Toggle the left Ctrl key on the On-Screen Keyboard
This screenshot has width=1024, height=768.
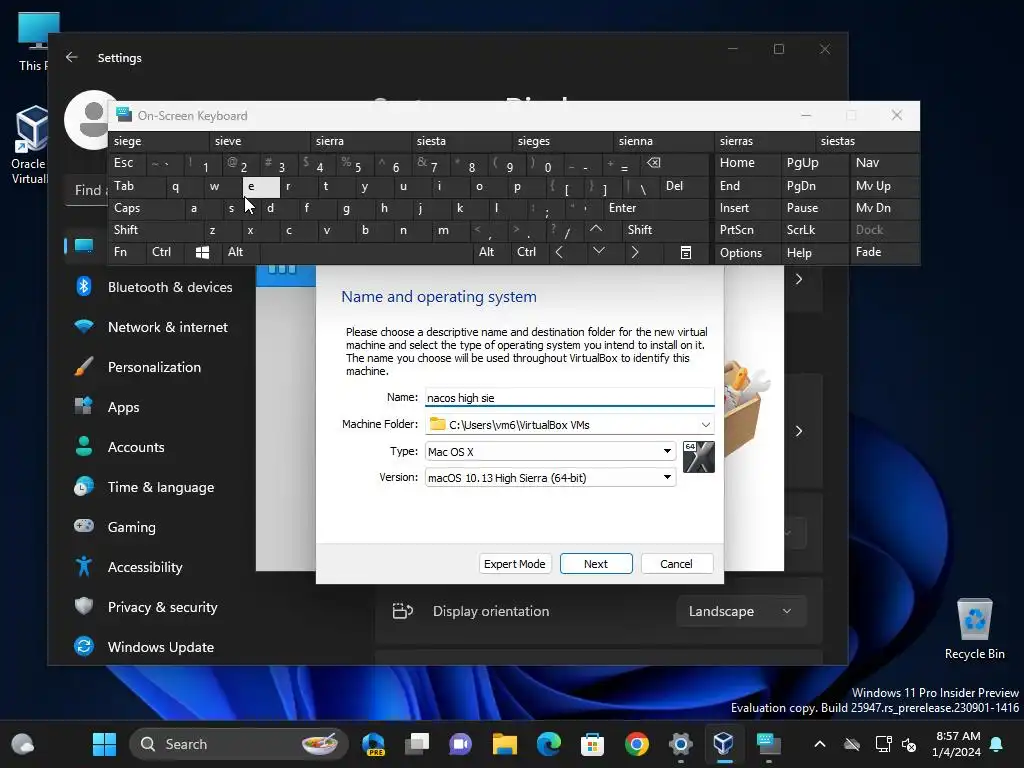[165, 252]
